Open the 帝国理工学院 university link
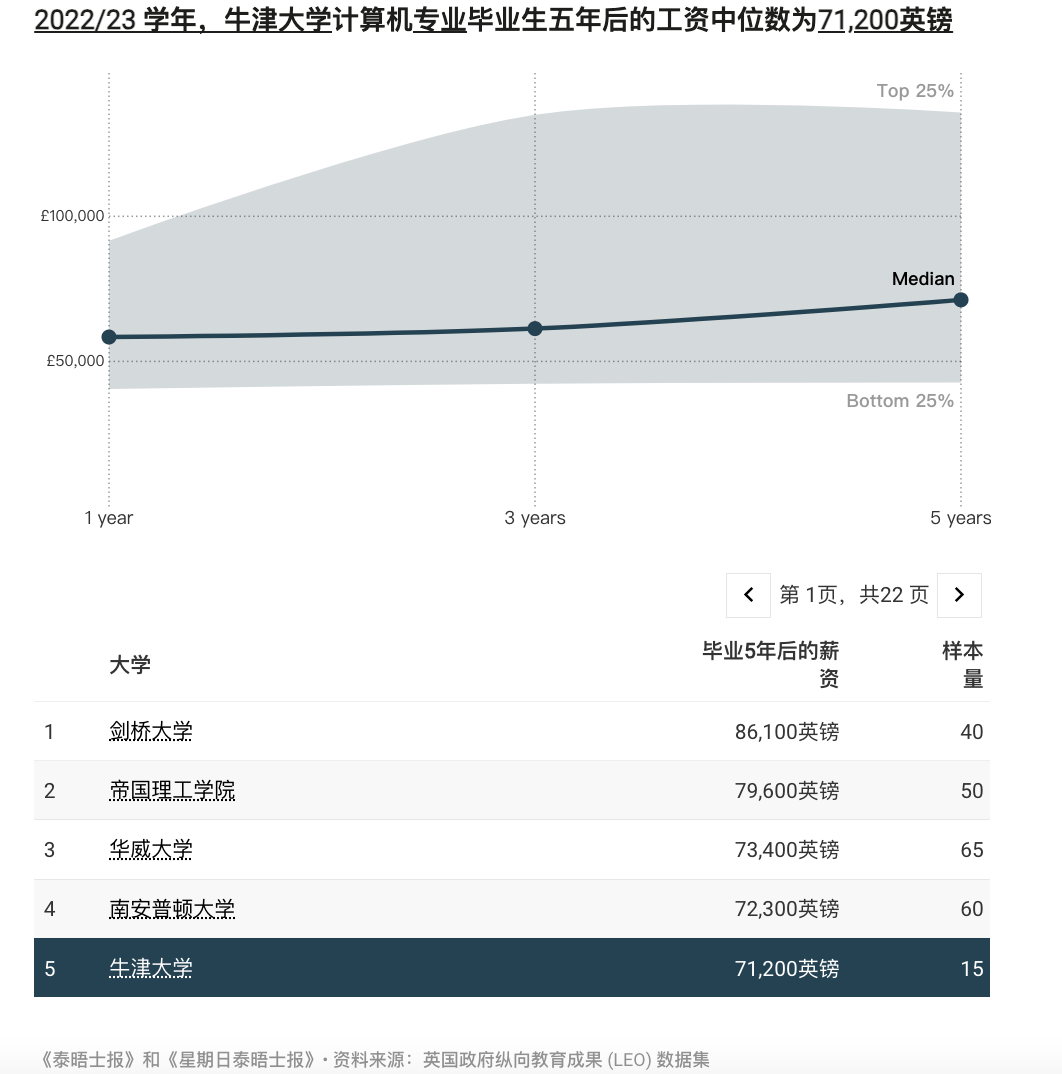This screenshot has width=1062, height=1074. coord(172,790)
